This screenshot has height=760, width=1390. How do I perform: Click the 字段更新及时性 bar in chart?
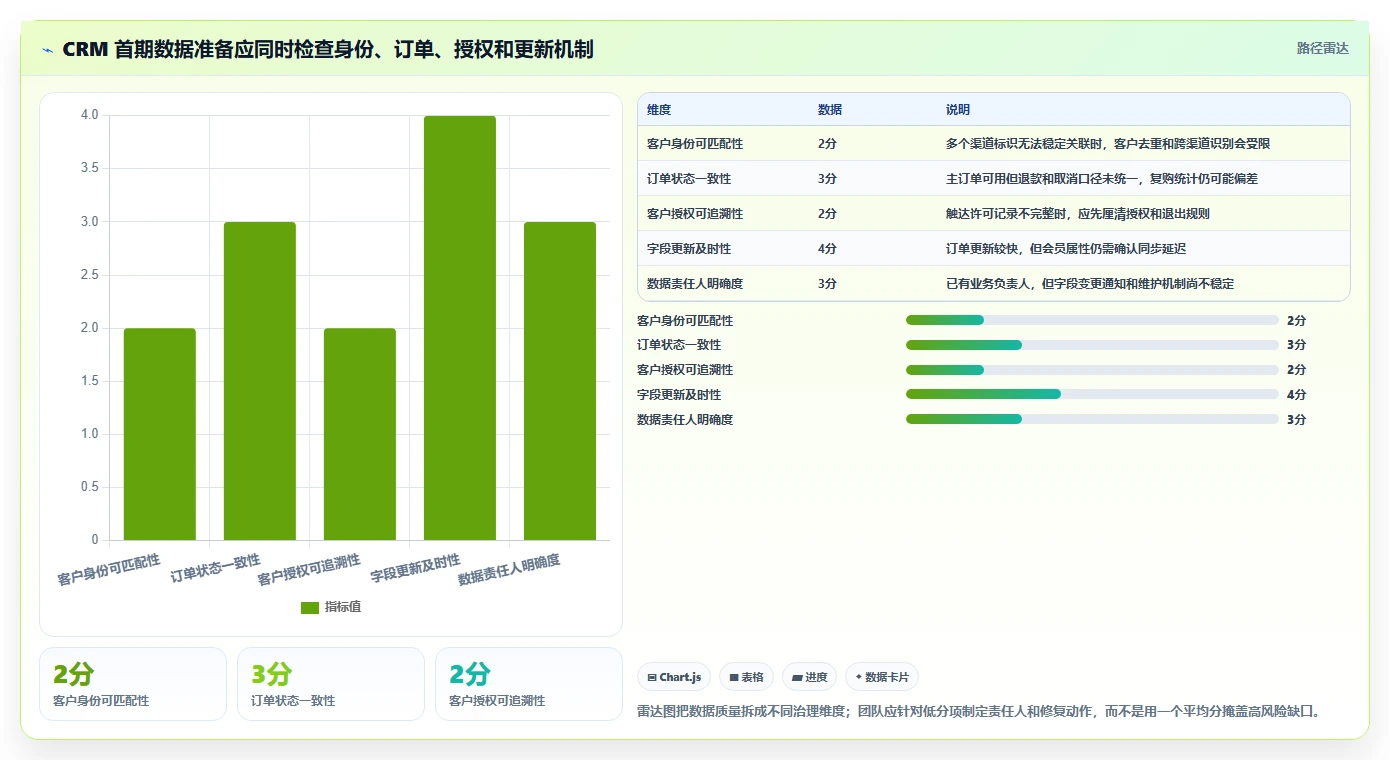[460, 328]
